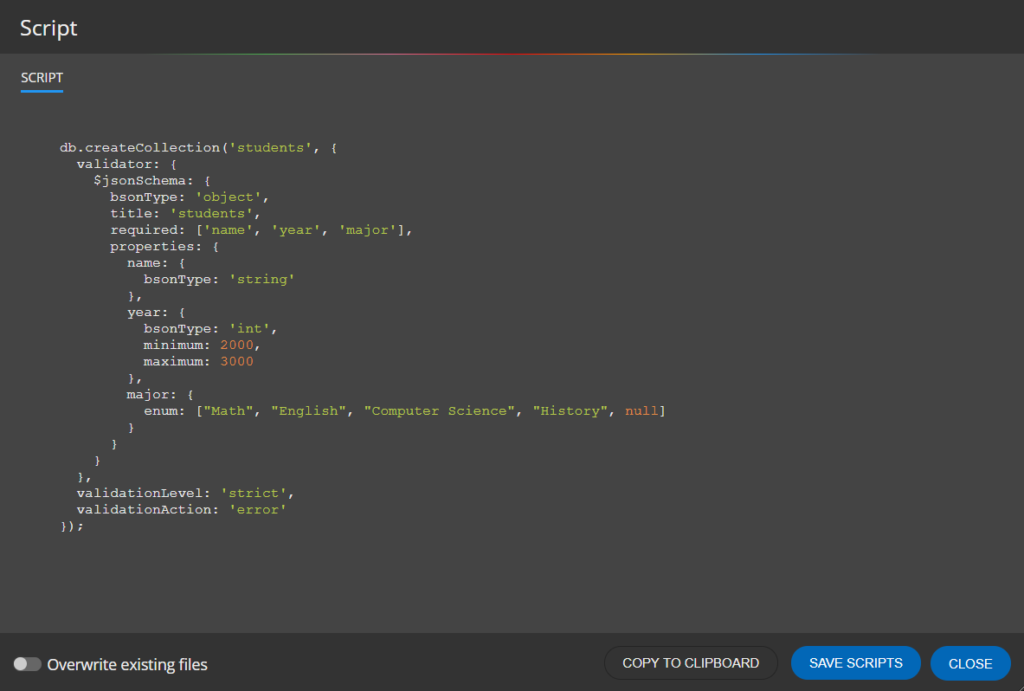The height and width of the screenshot is (691, 1024).
Task: Click "English" in the enum list
Action: point(308,411)
